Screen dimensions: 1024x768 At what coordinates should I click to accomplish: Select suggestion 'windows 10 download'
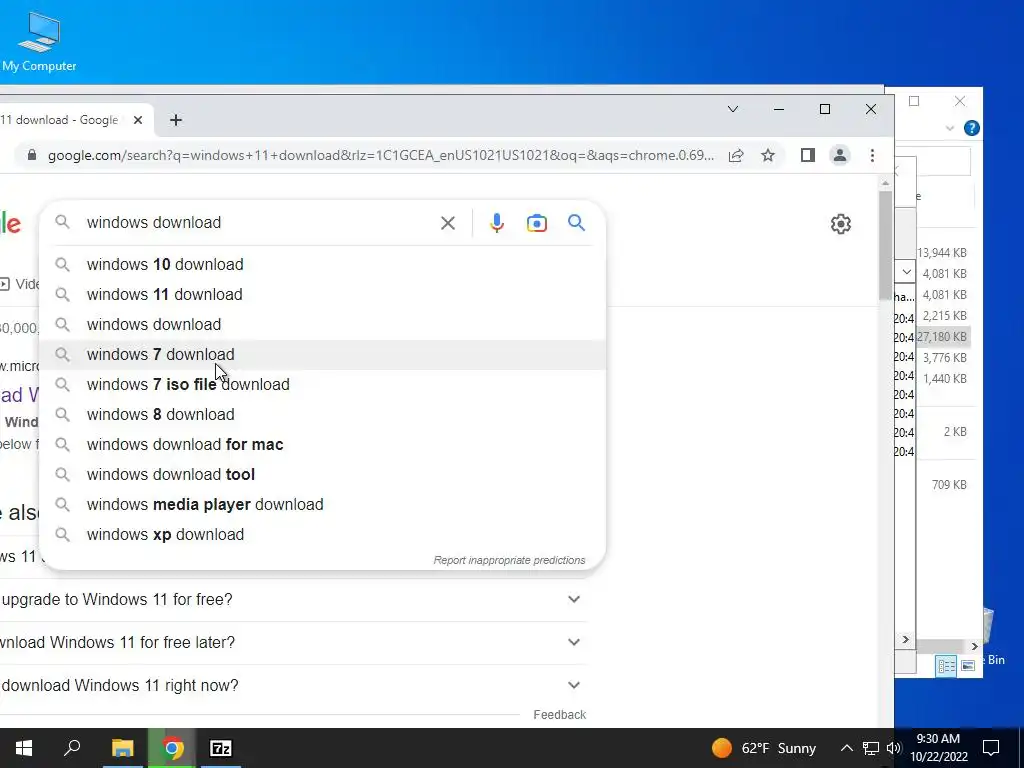pos(323,264)
